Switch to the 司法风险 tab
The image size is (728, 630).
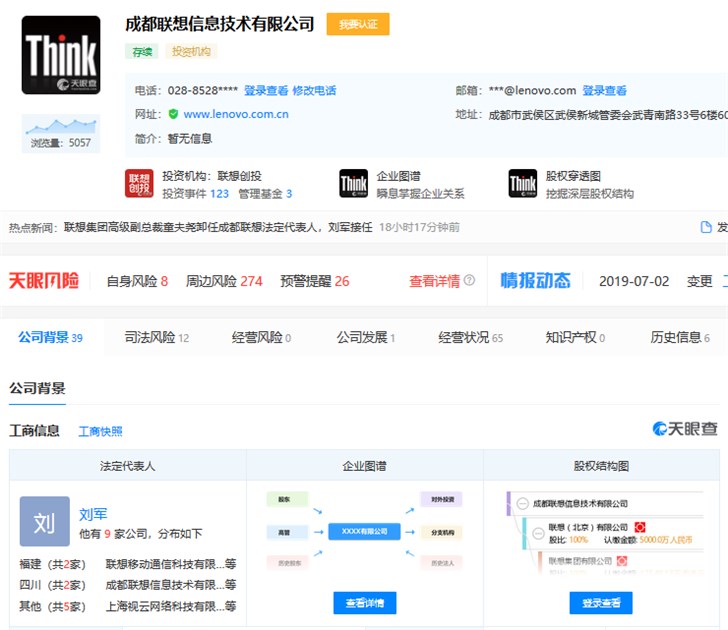[x=156, y=338]
